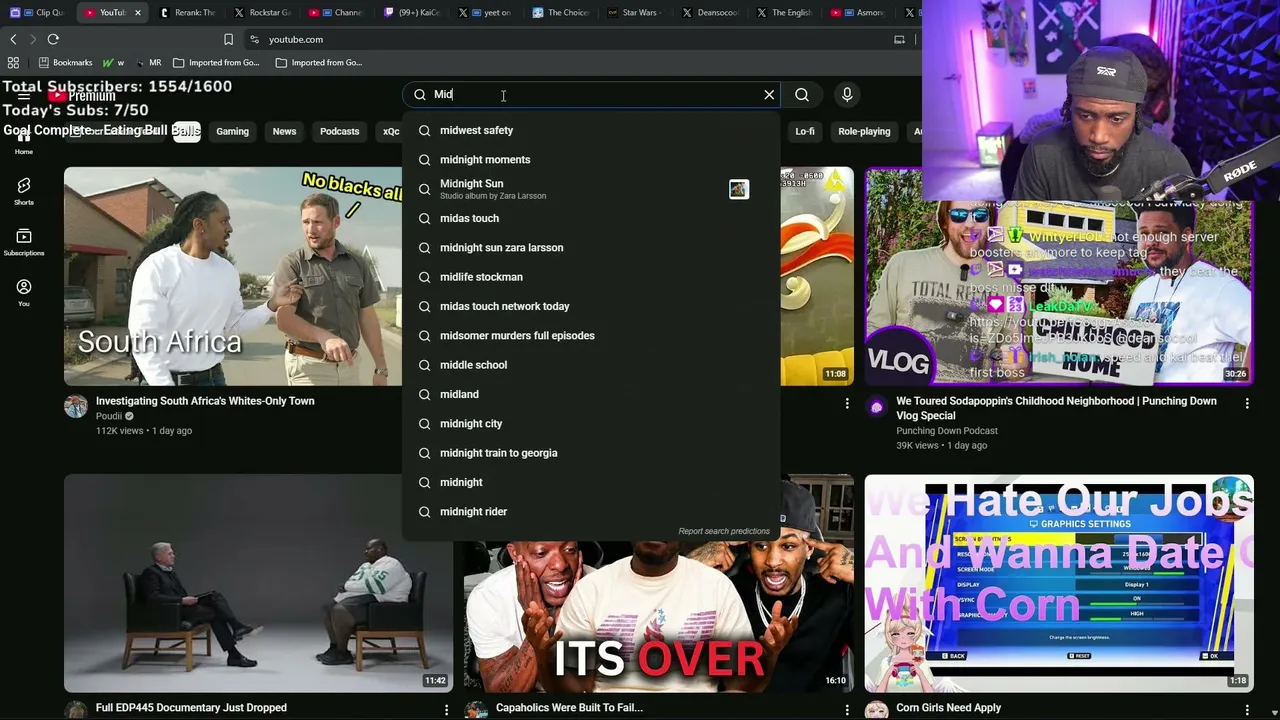Filter feed by the Podcasts chip
Screen dimensions: 1280x720
pos(339,131)
